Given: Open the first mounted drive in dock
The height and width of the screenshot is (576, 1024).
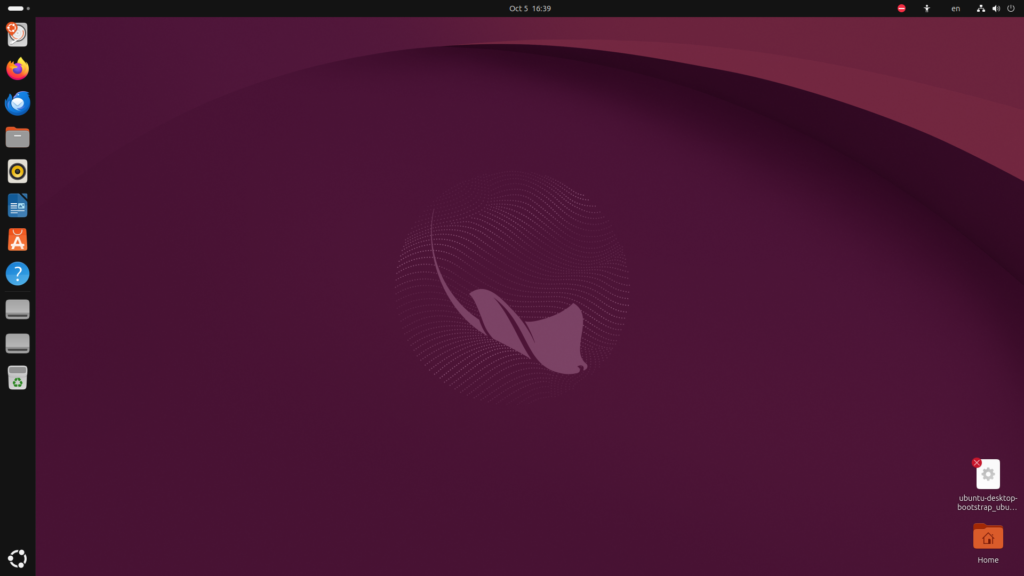Looking at the screenshot, I should click(18, 310).
